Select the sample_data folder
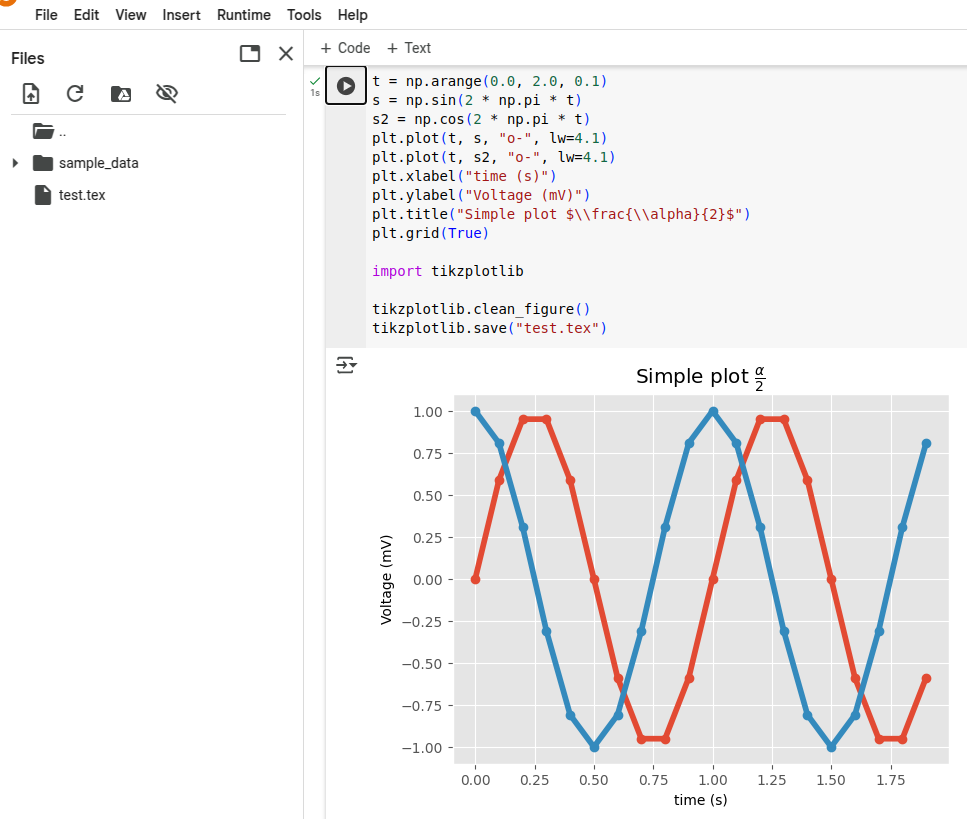 pos(98,163)
